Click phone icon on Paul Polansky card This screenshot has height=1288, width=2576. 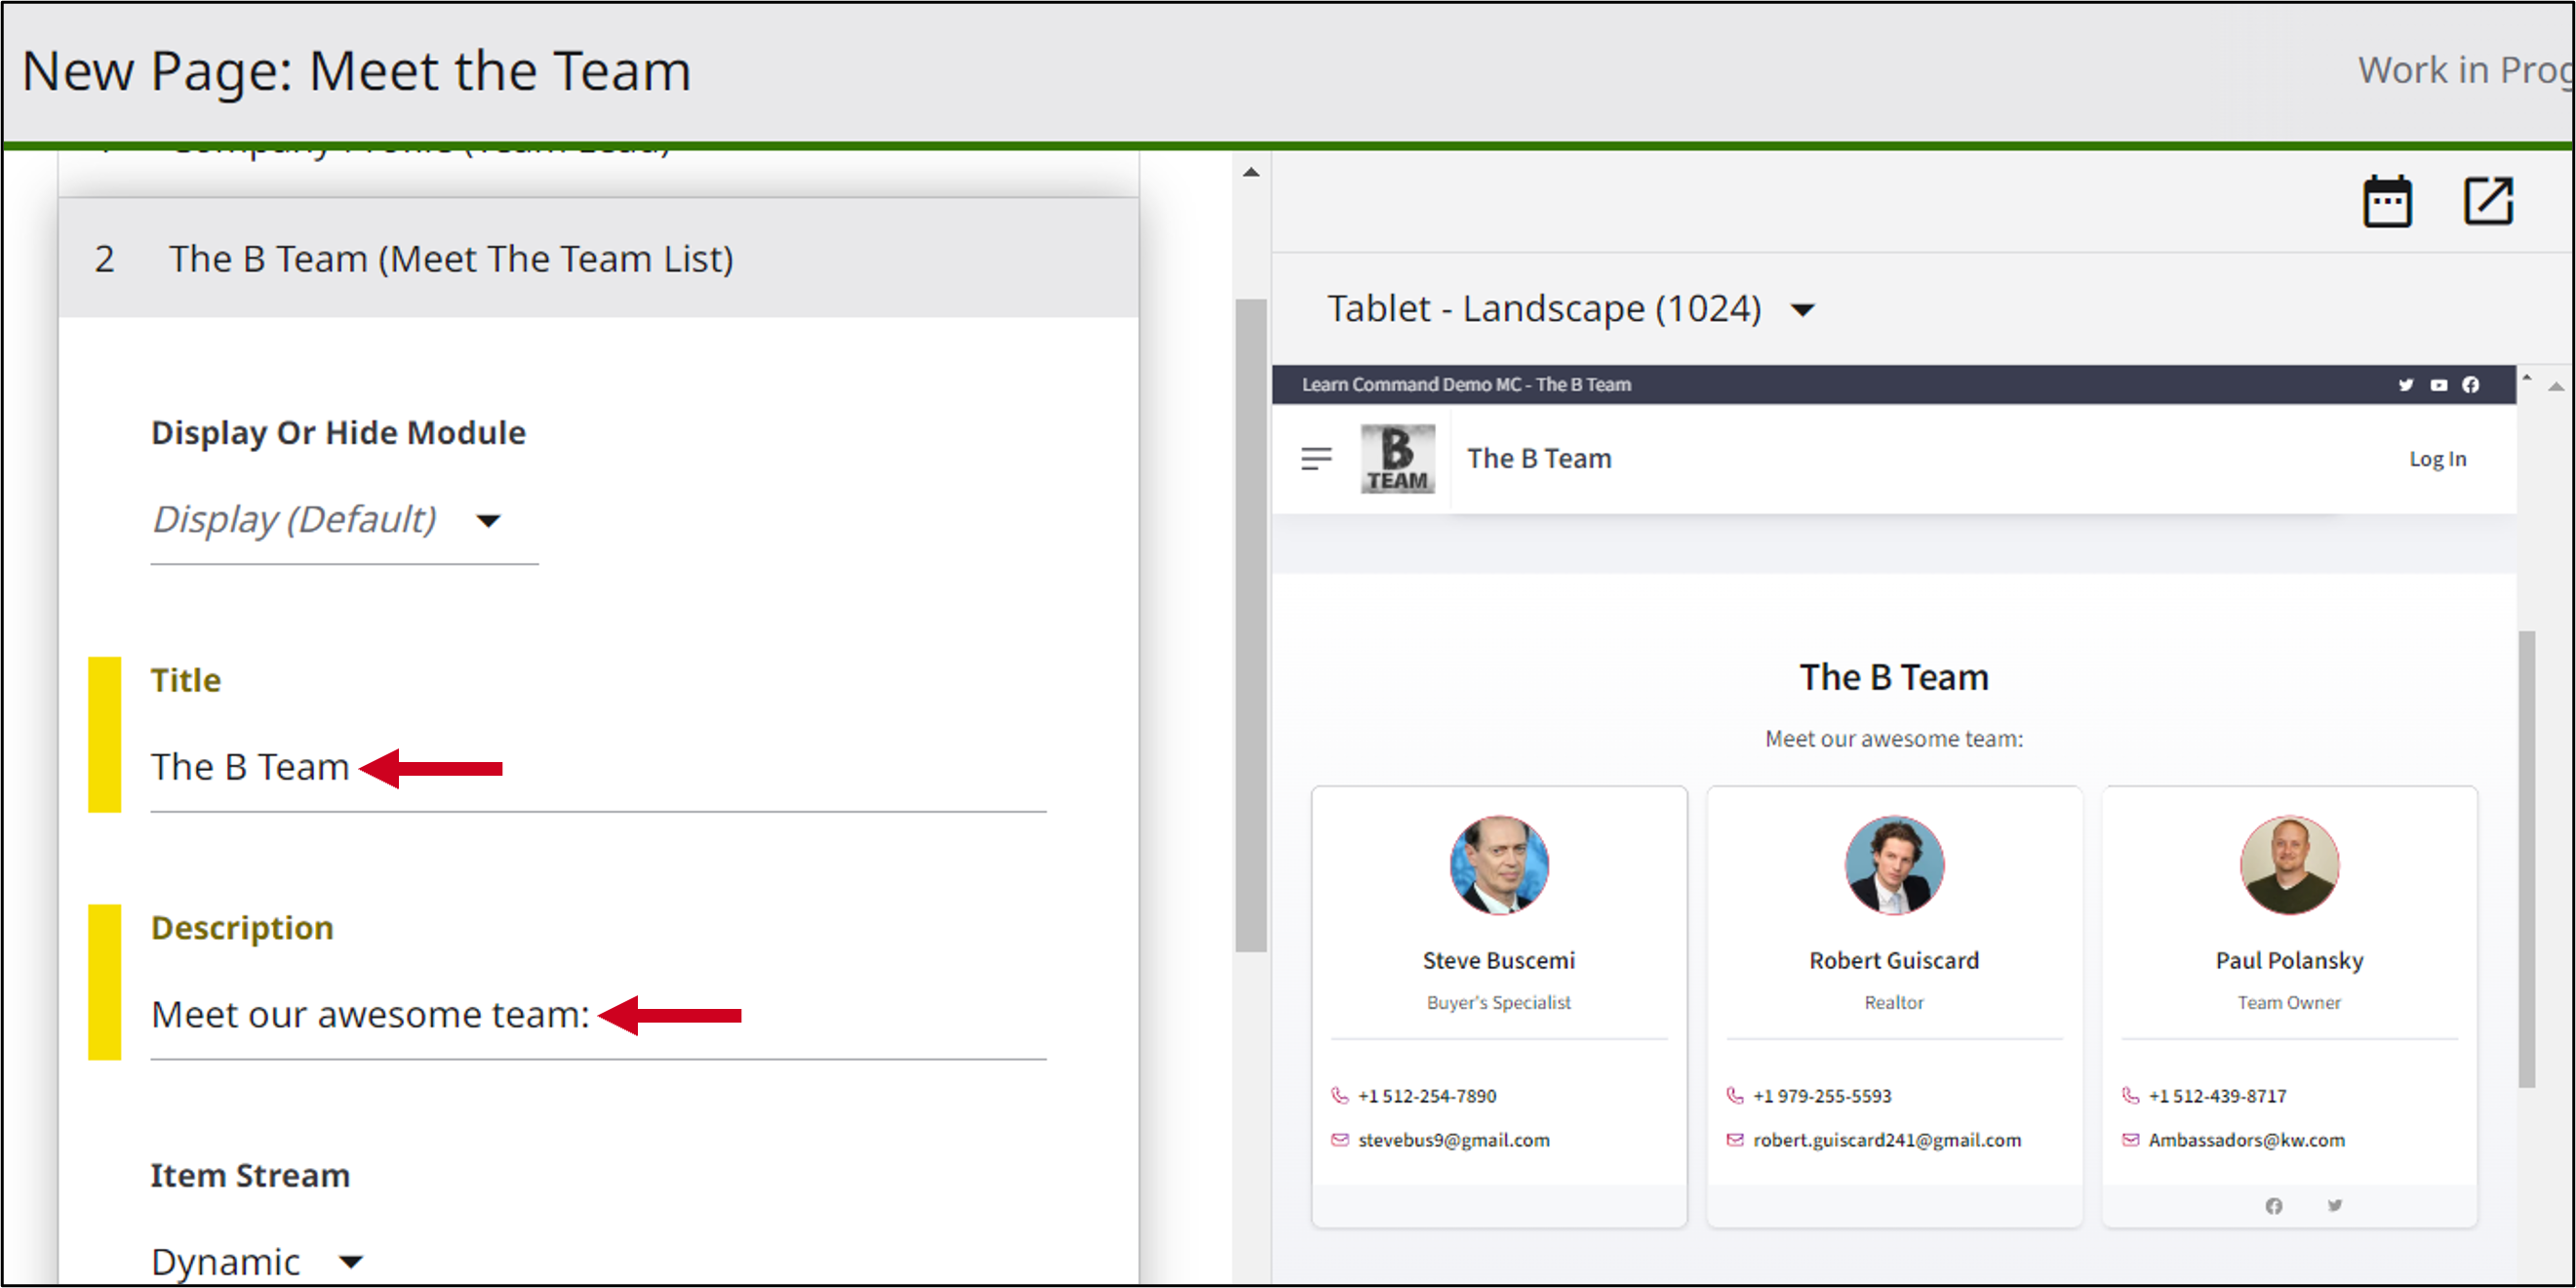pos(2130,1096)
